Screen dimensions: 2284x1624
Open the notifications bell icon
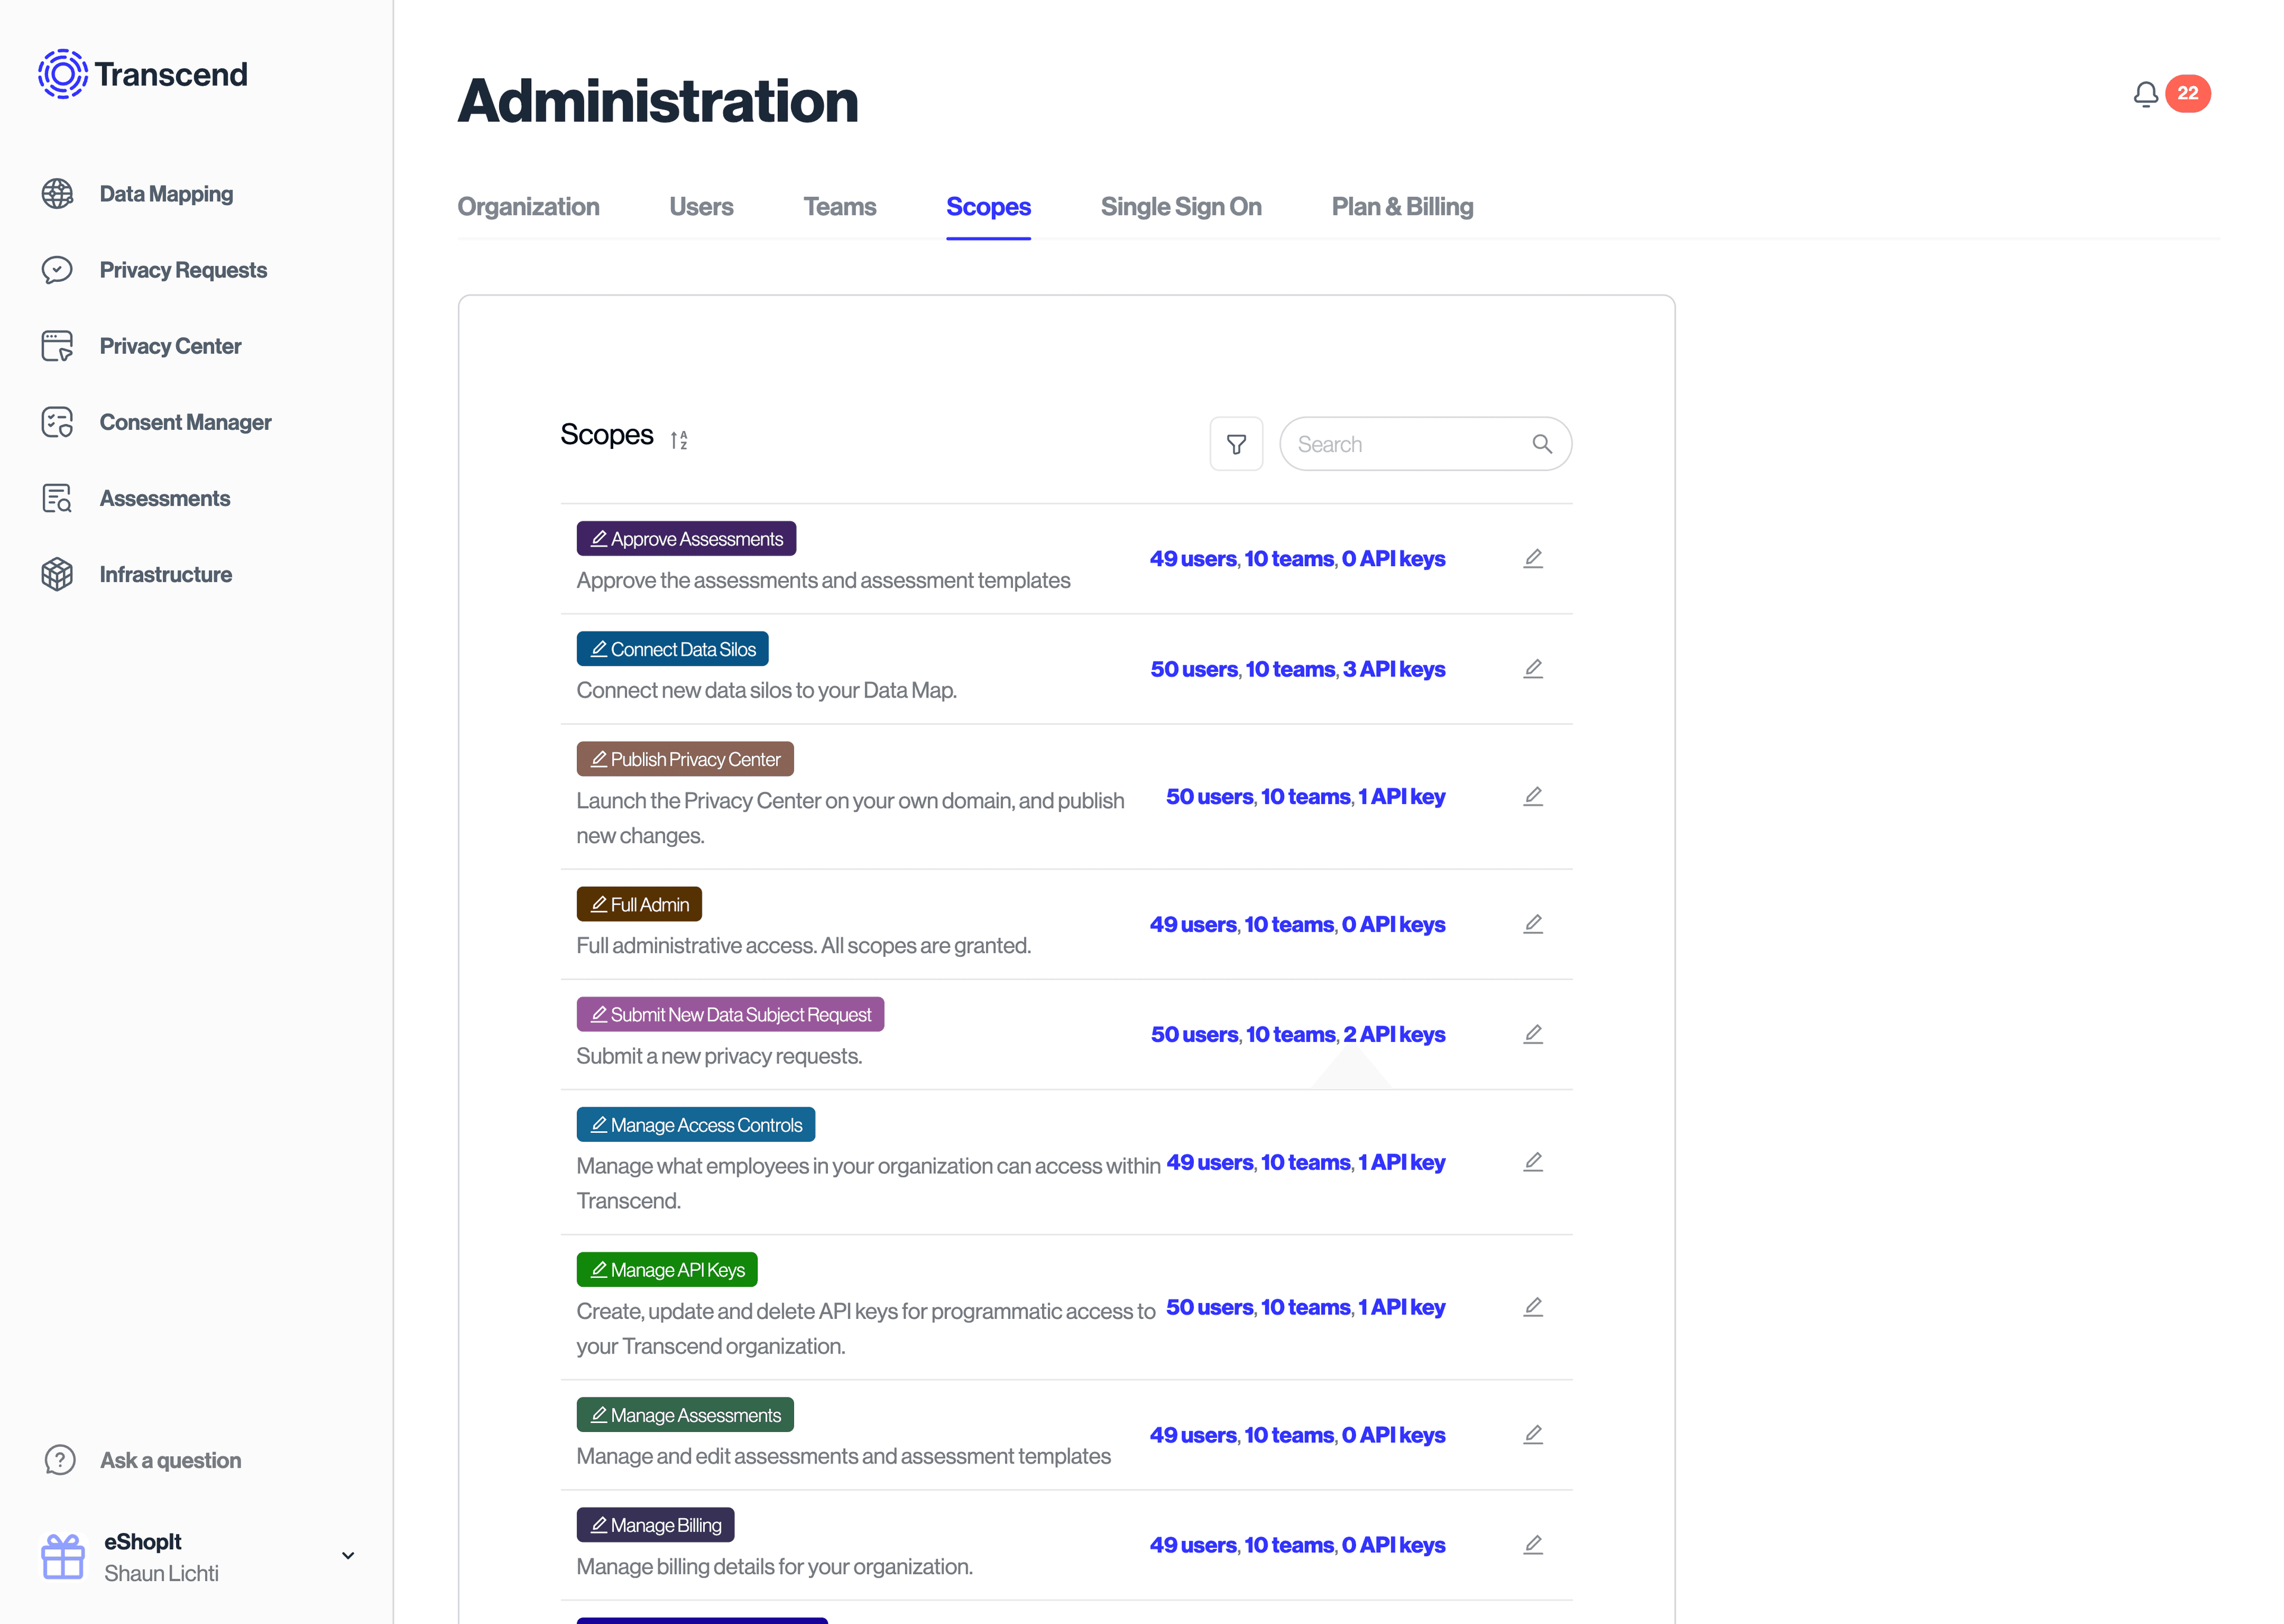(x=2145, y=94)
